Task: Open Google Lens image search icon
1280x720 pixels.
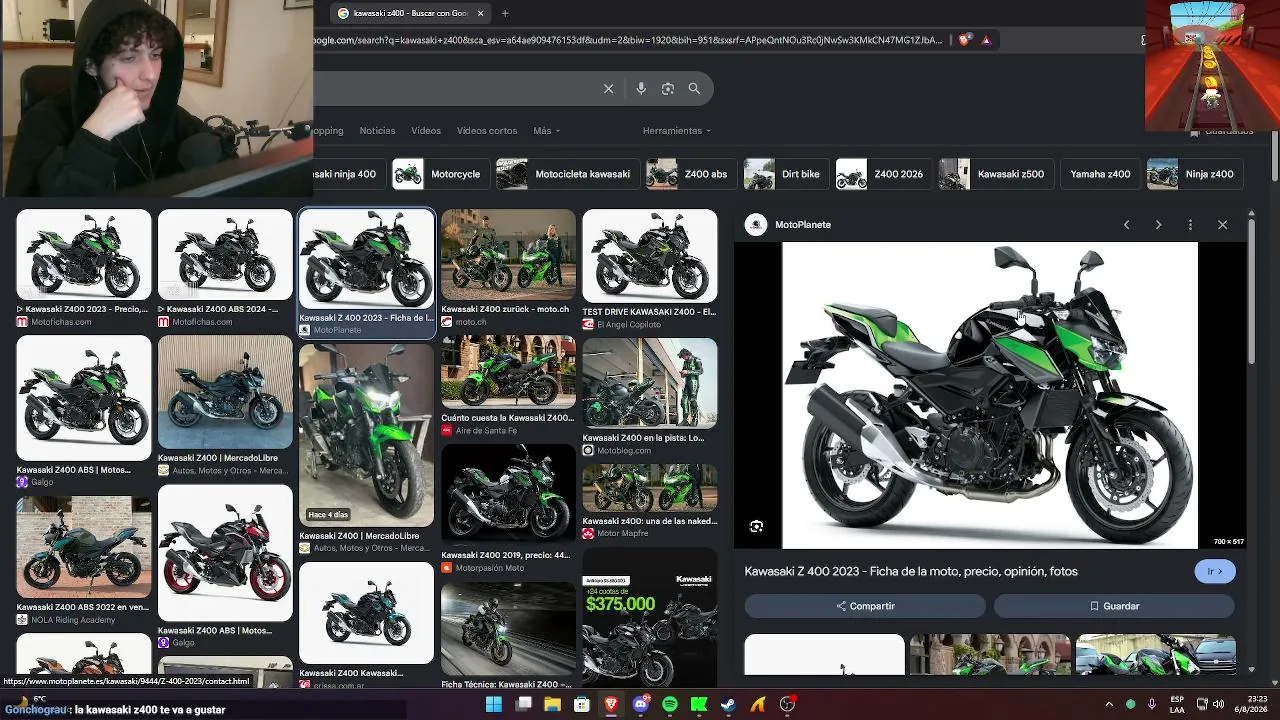Action: tap(668, 88)
